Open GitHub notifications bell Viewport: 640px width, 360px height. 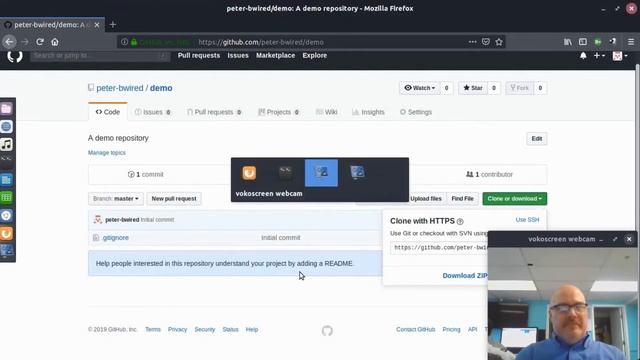click(583, 56)
